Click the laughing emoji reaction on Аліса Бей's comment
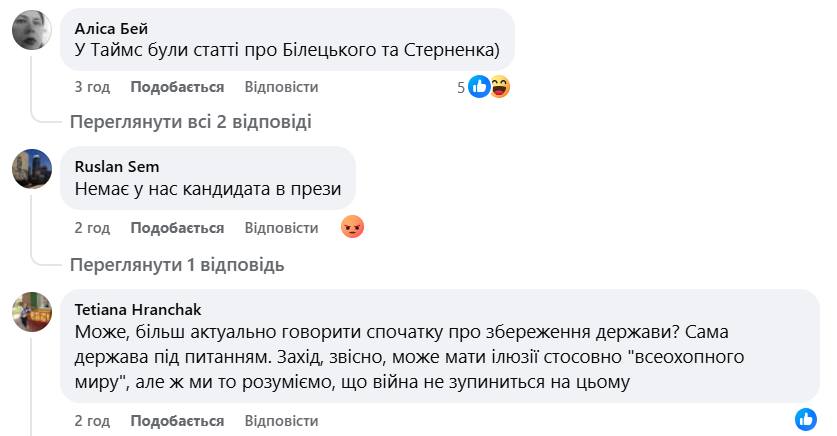Screen dimensions: 837x436 coord(499,87)
